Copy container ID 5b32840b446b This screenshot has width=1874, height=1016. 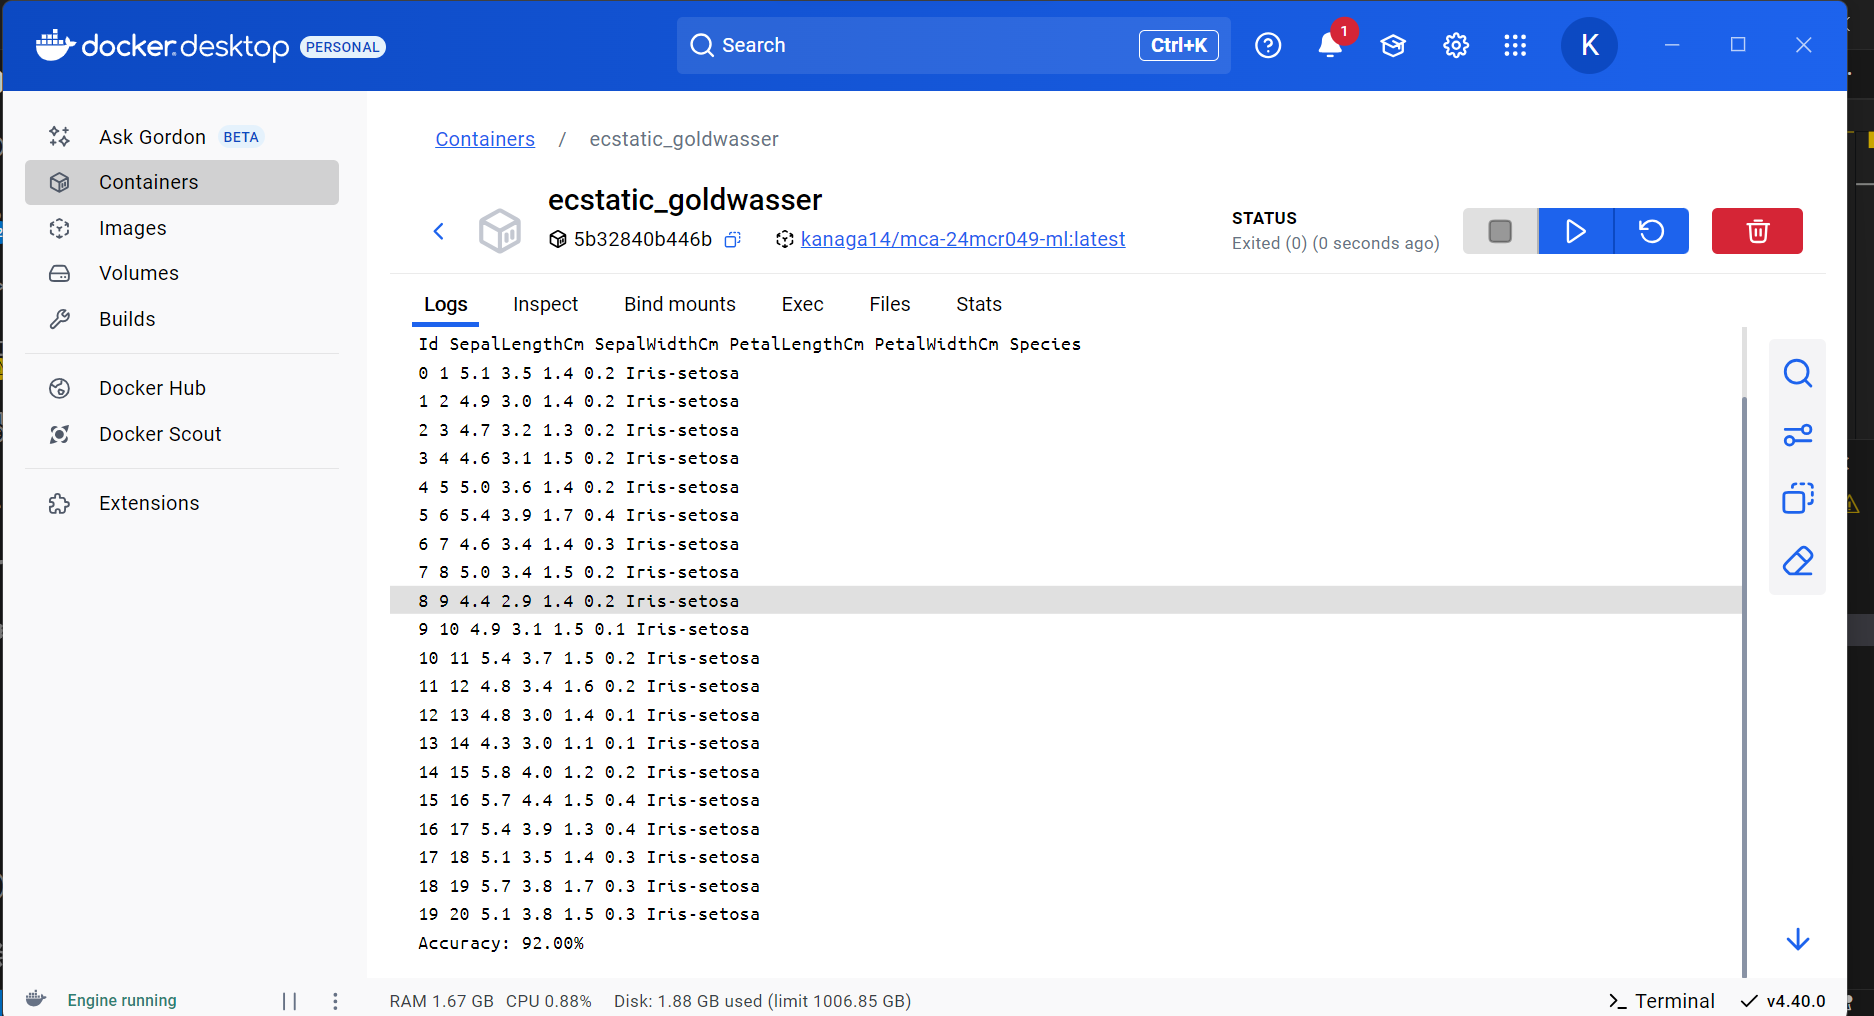[x=732, y=239]
